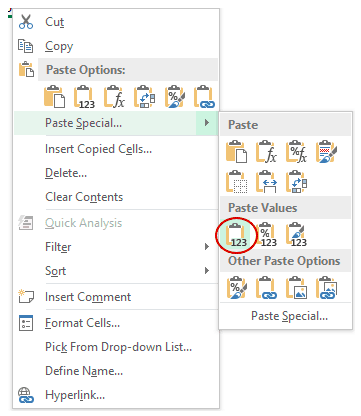This screenshot has width=361, height=416.
Task: Open the Filter menu entry
Action: [x=116, y=247]
